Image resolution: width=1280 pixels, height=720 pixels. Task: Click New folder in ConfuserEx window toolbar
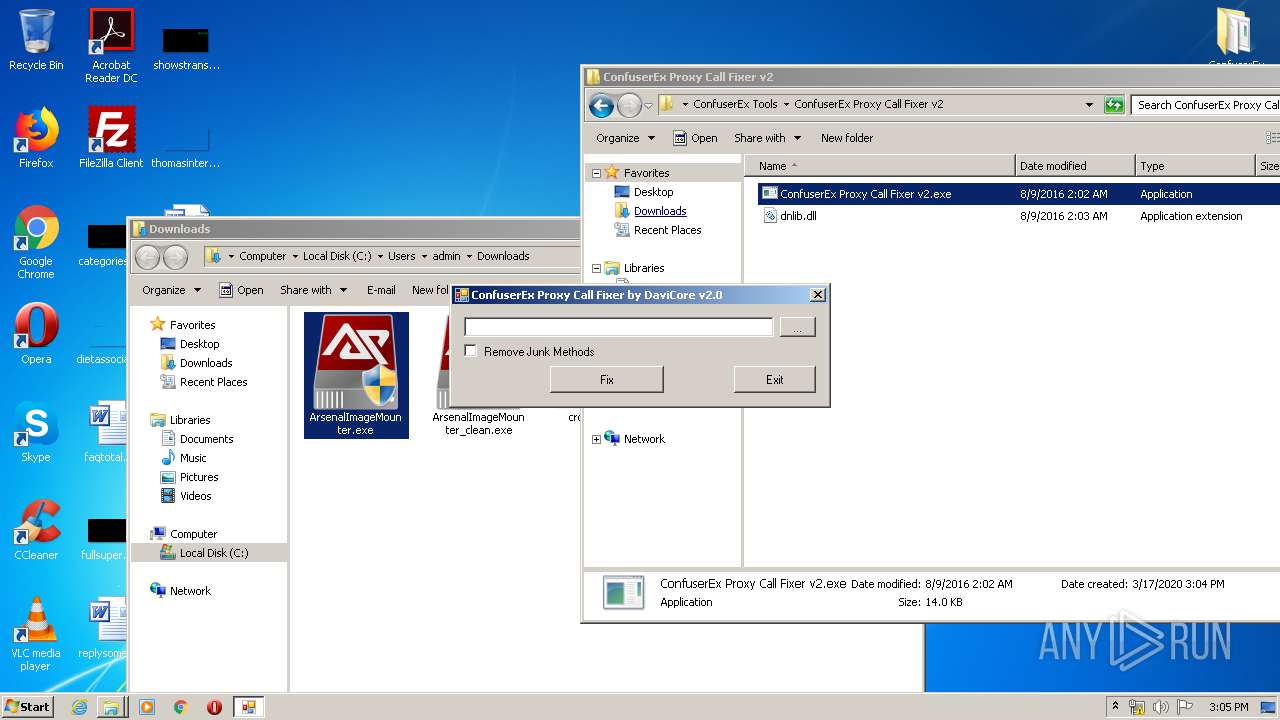[x=847, y=138]
